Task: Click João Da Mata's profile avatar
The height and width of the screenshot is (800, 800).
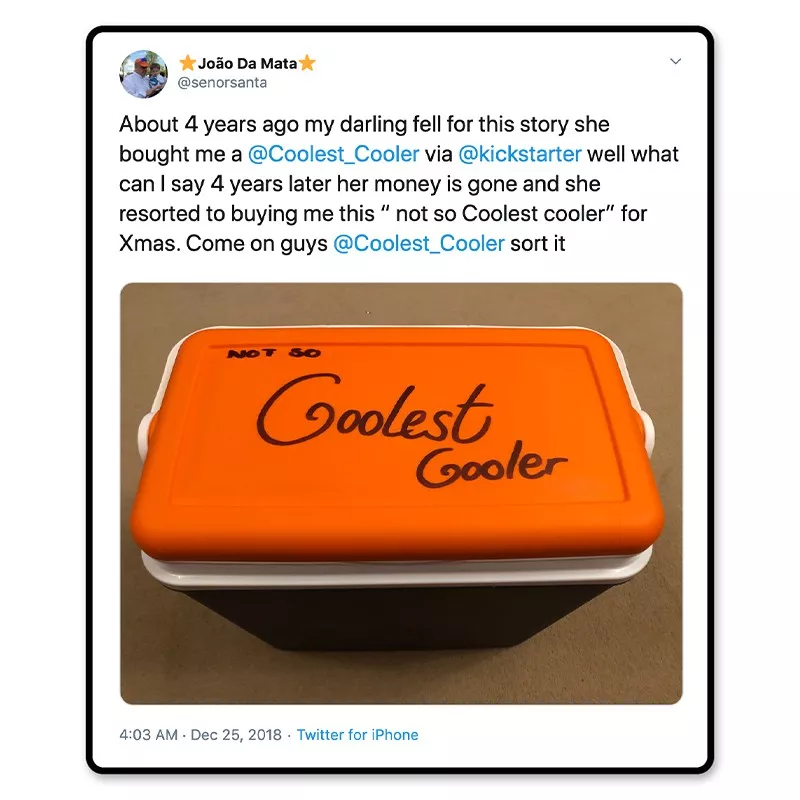Action: point(143,74)
